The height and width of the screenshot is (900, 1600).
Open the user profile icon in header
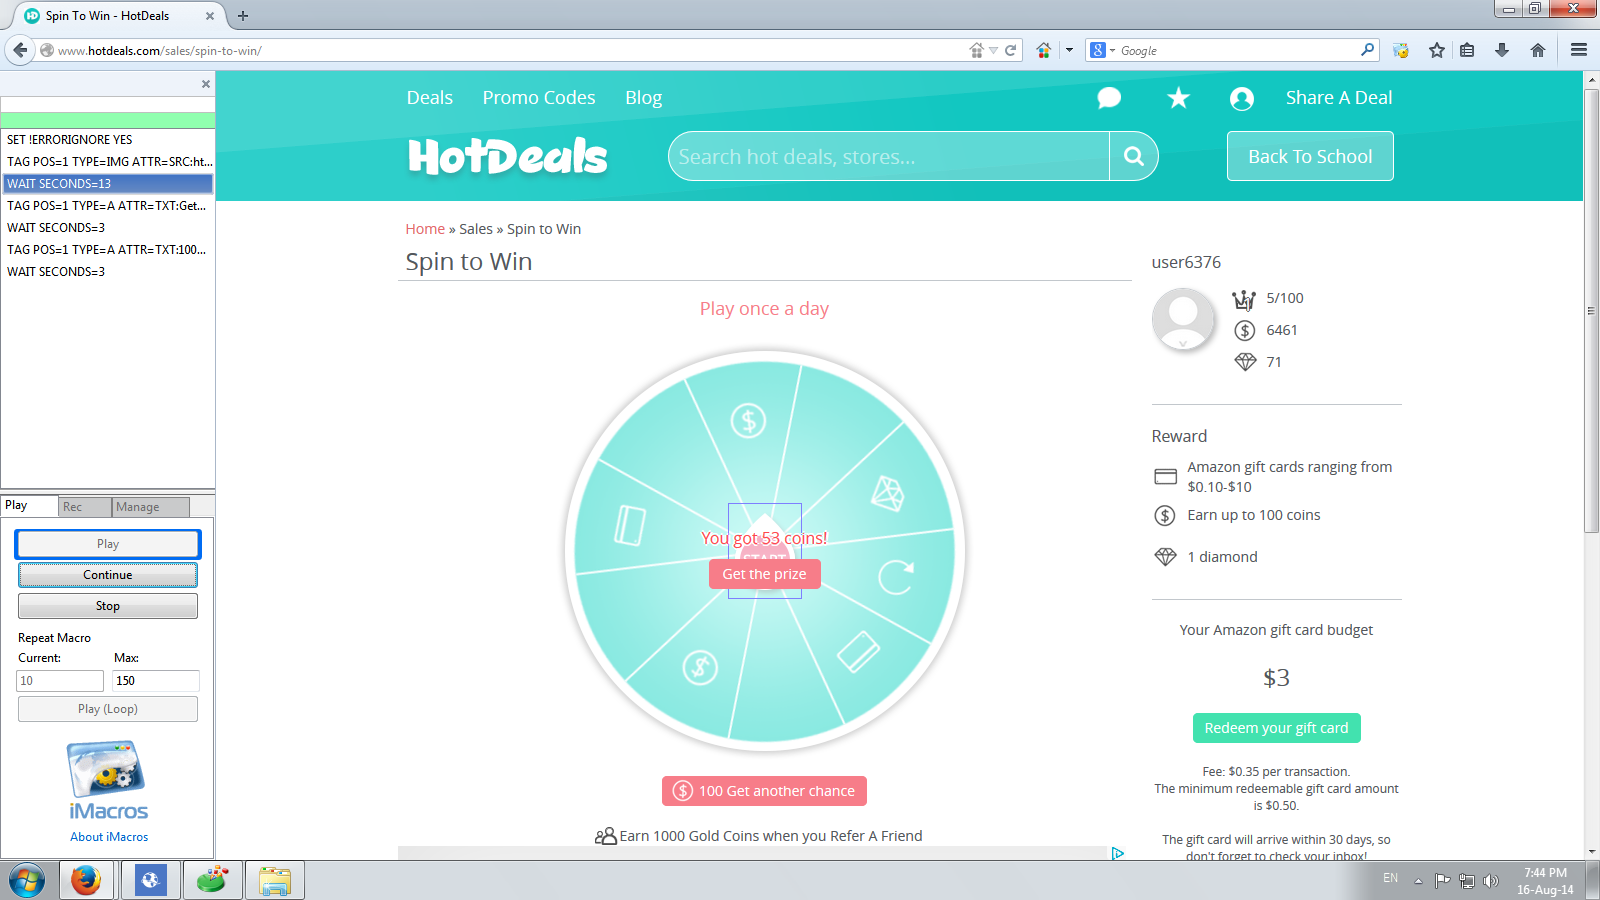pyautogui.click(x=1242, y=98)
